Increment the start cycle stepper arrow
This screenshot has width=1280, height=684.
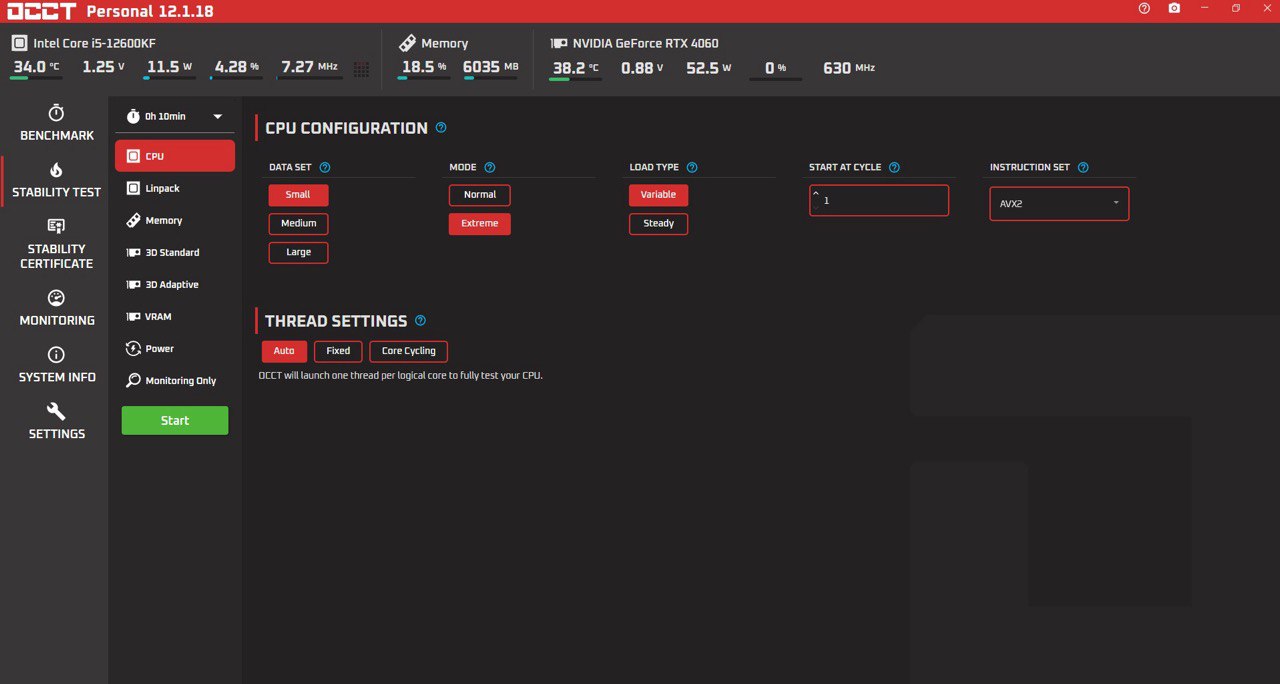click(x=816, y=193)
